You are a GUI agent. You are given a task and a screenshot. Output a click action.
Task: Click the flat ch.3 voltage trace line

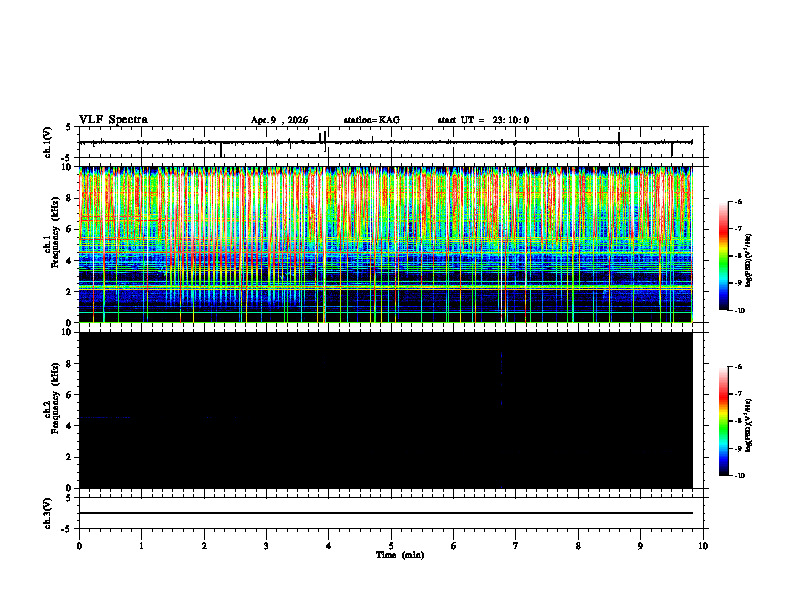[385, 513]
